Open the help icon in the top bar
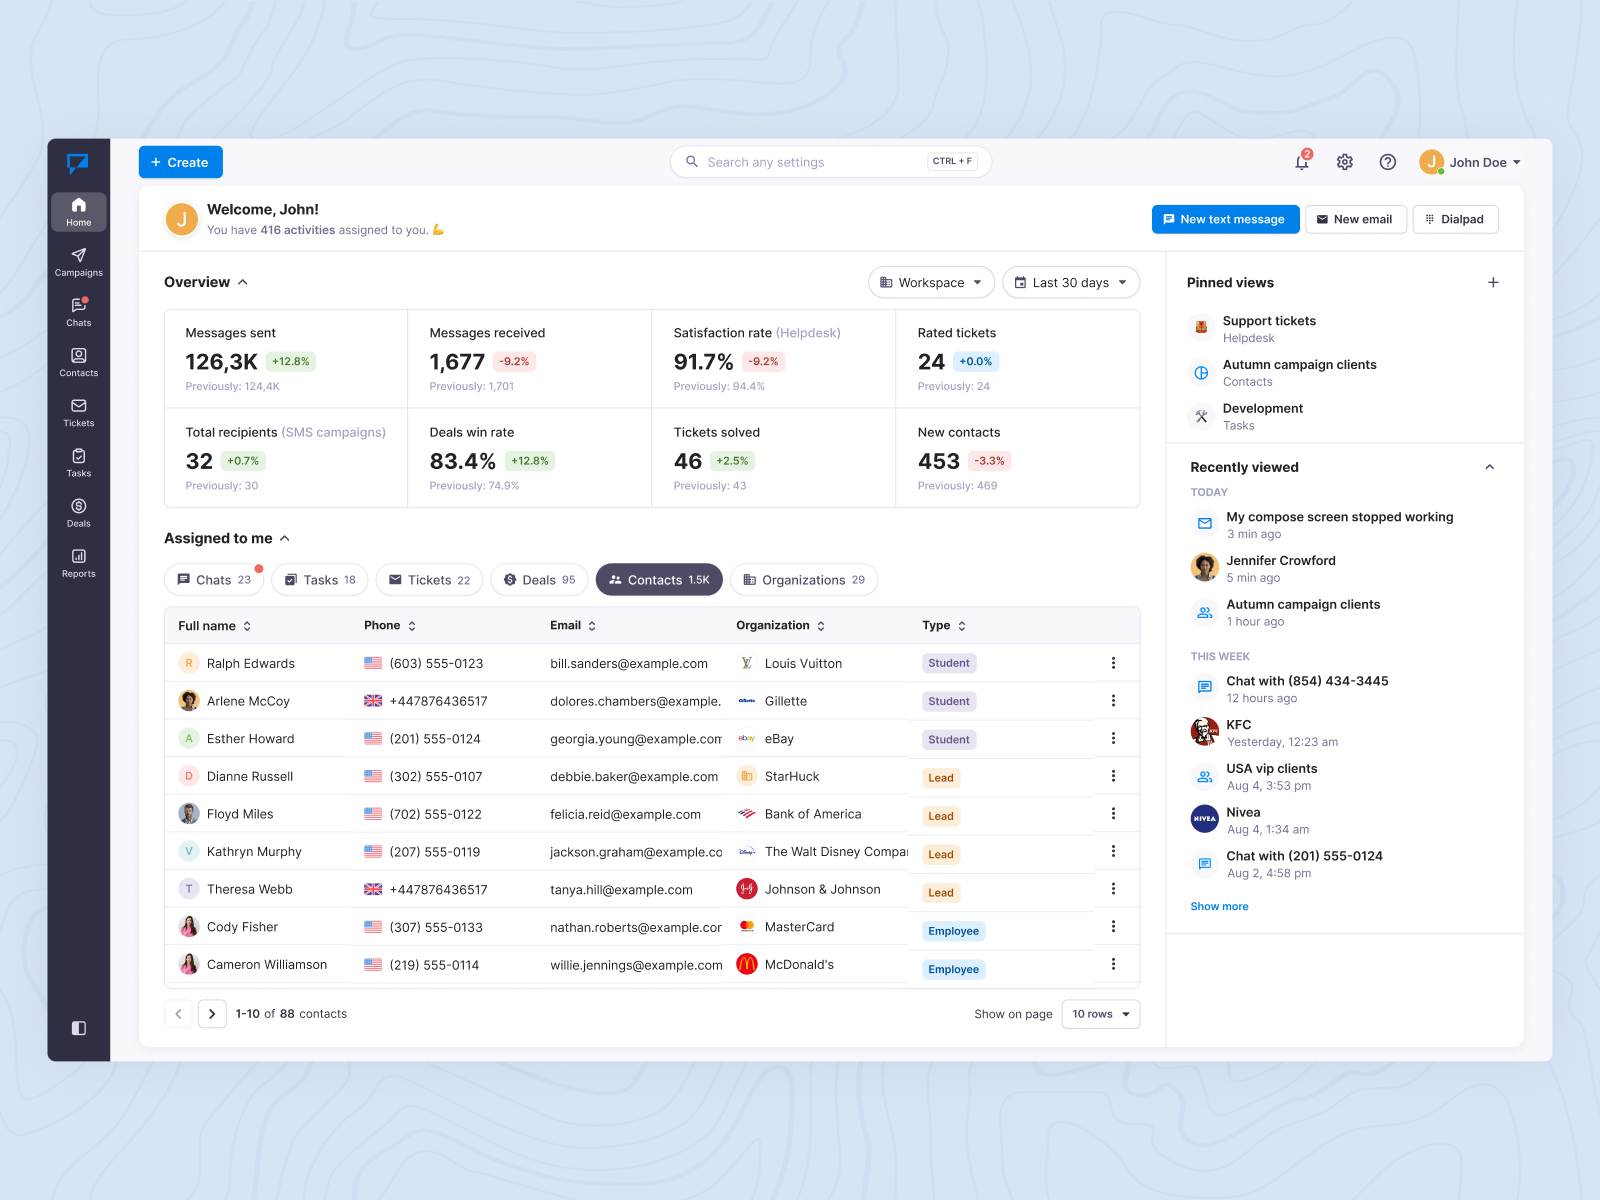Viewport: 1600px width, 1200px height. [x=1388, y=161]
